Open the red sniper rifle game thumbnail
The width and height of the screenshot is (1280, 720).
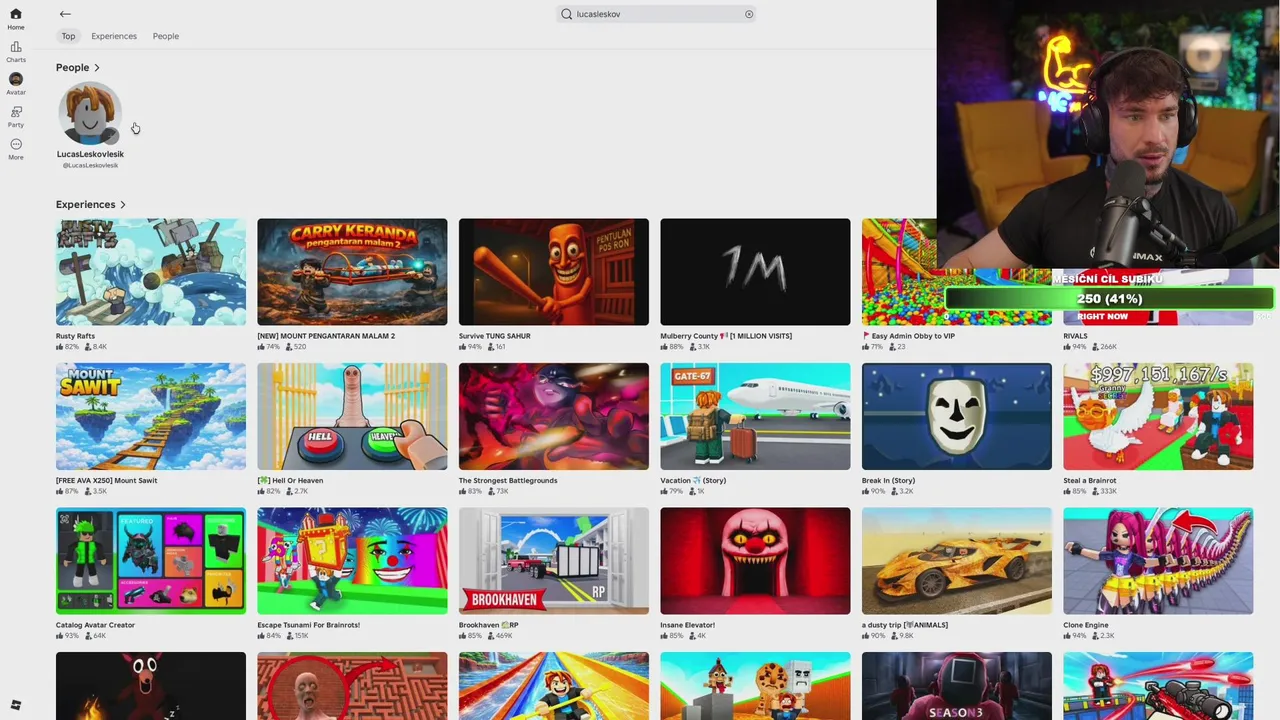(1158, 686)
